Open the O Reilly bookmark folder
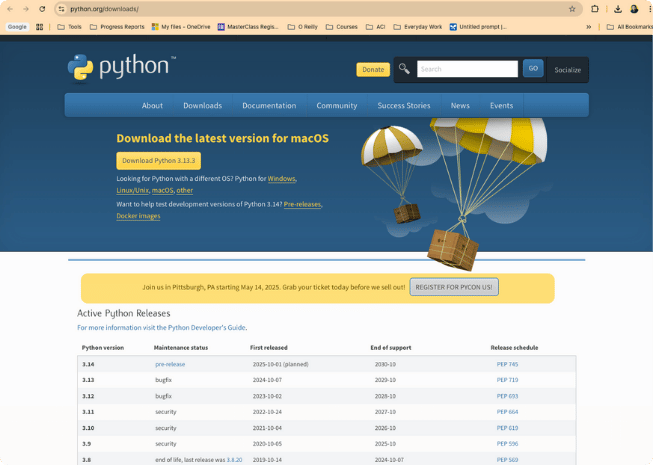 click(303, 27)
